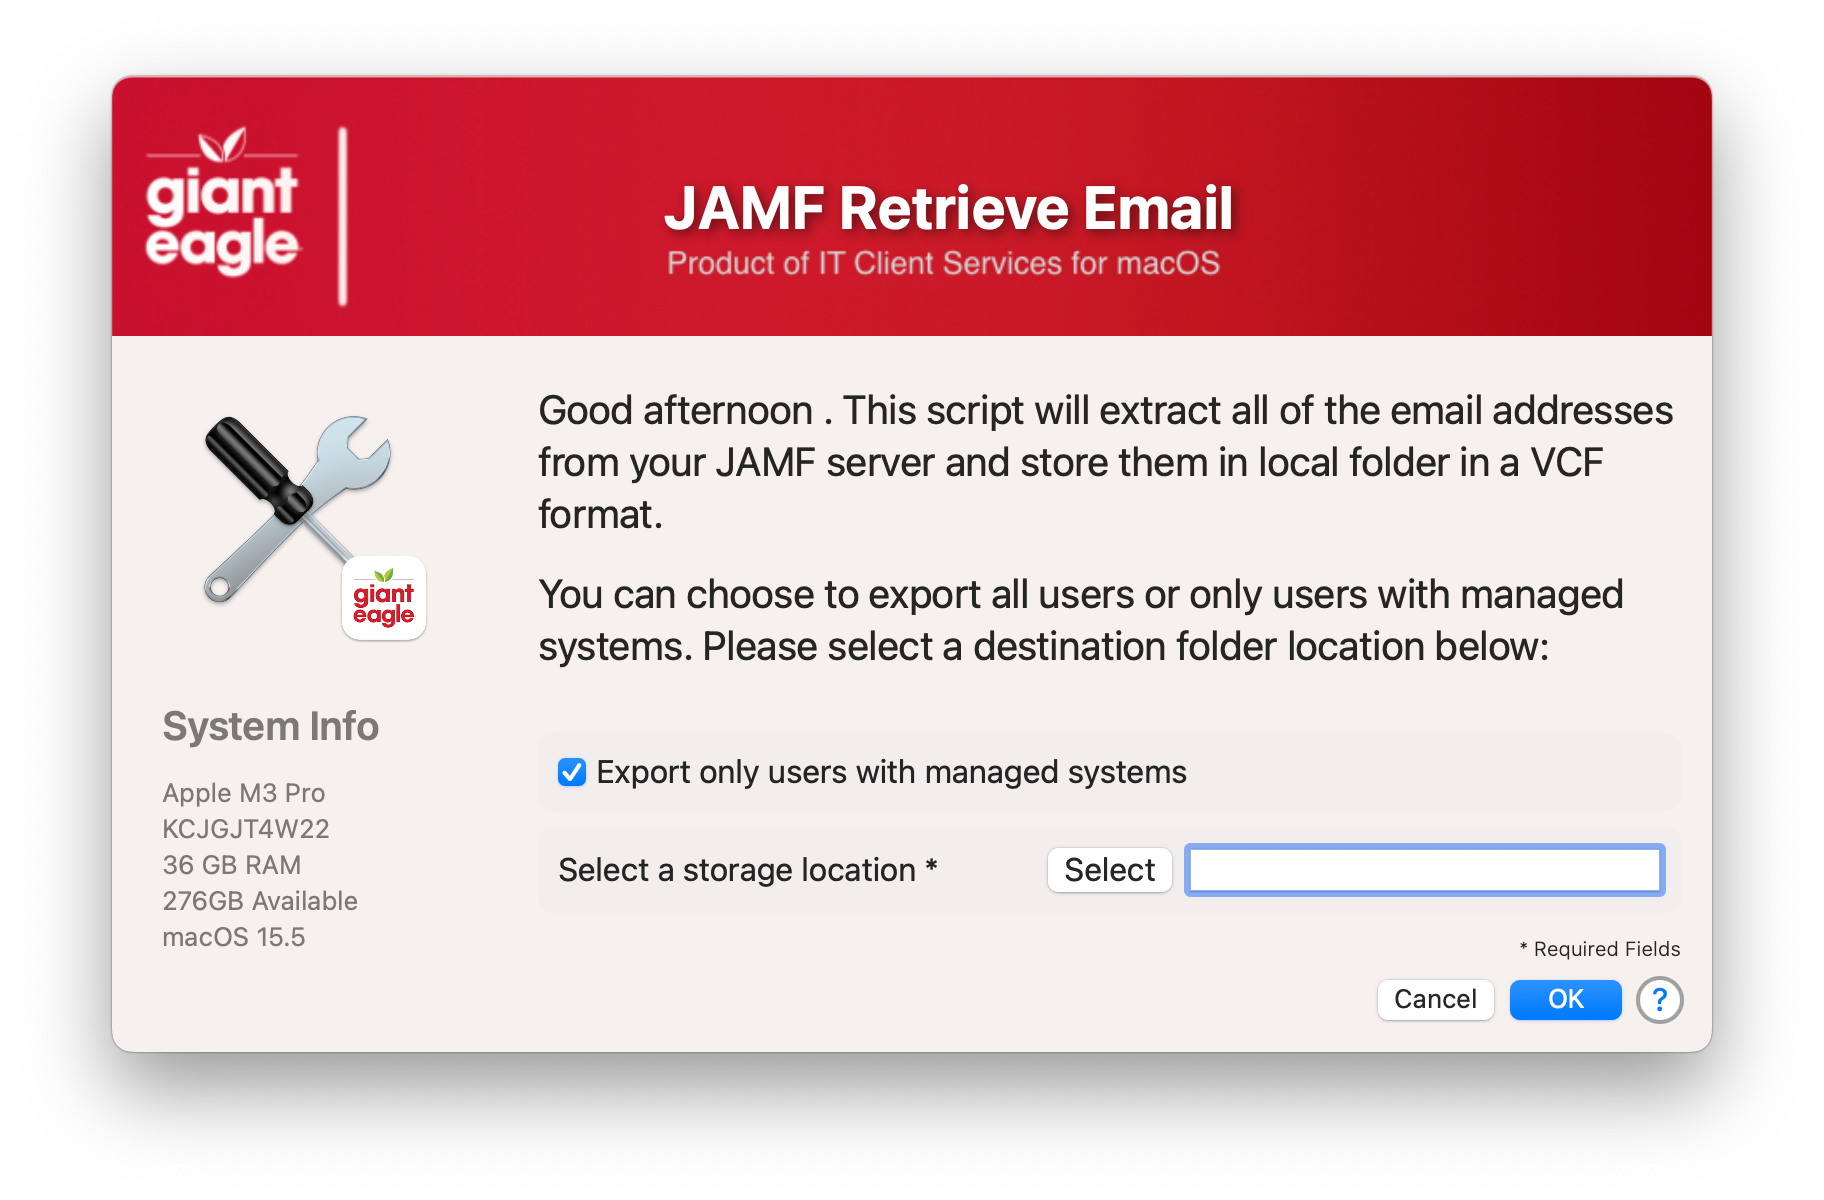Viewport: 1824px width, 1200px height.
Task: Click the Giant Eagle logo in the banner
Action: 222,201
